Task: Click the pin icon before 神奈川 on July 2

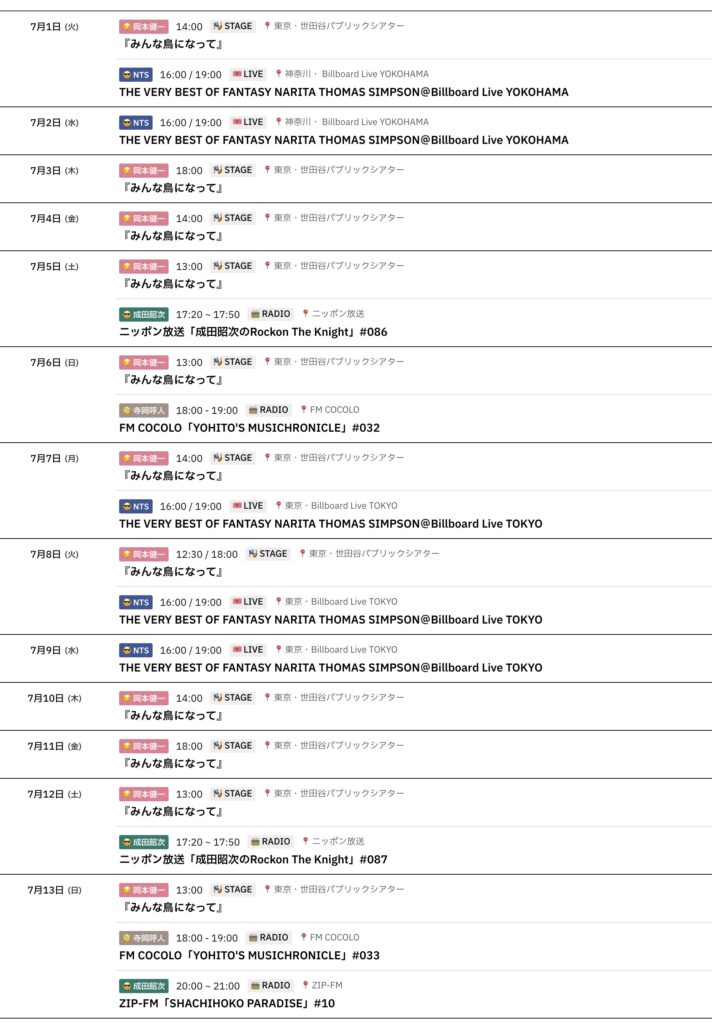Action: [279, 122]
